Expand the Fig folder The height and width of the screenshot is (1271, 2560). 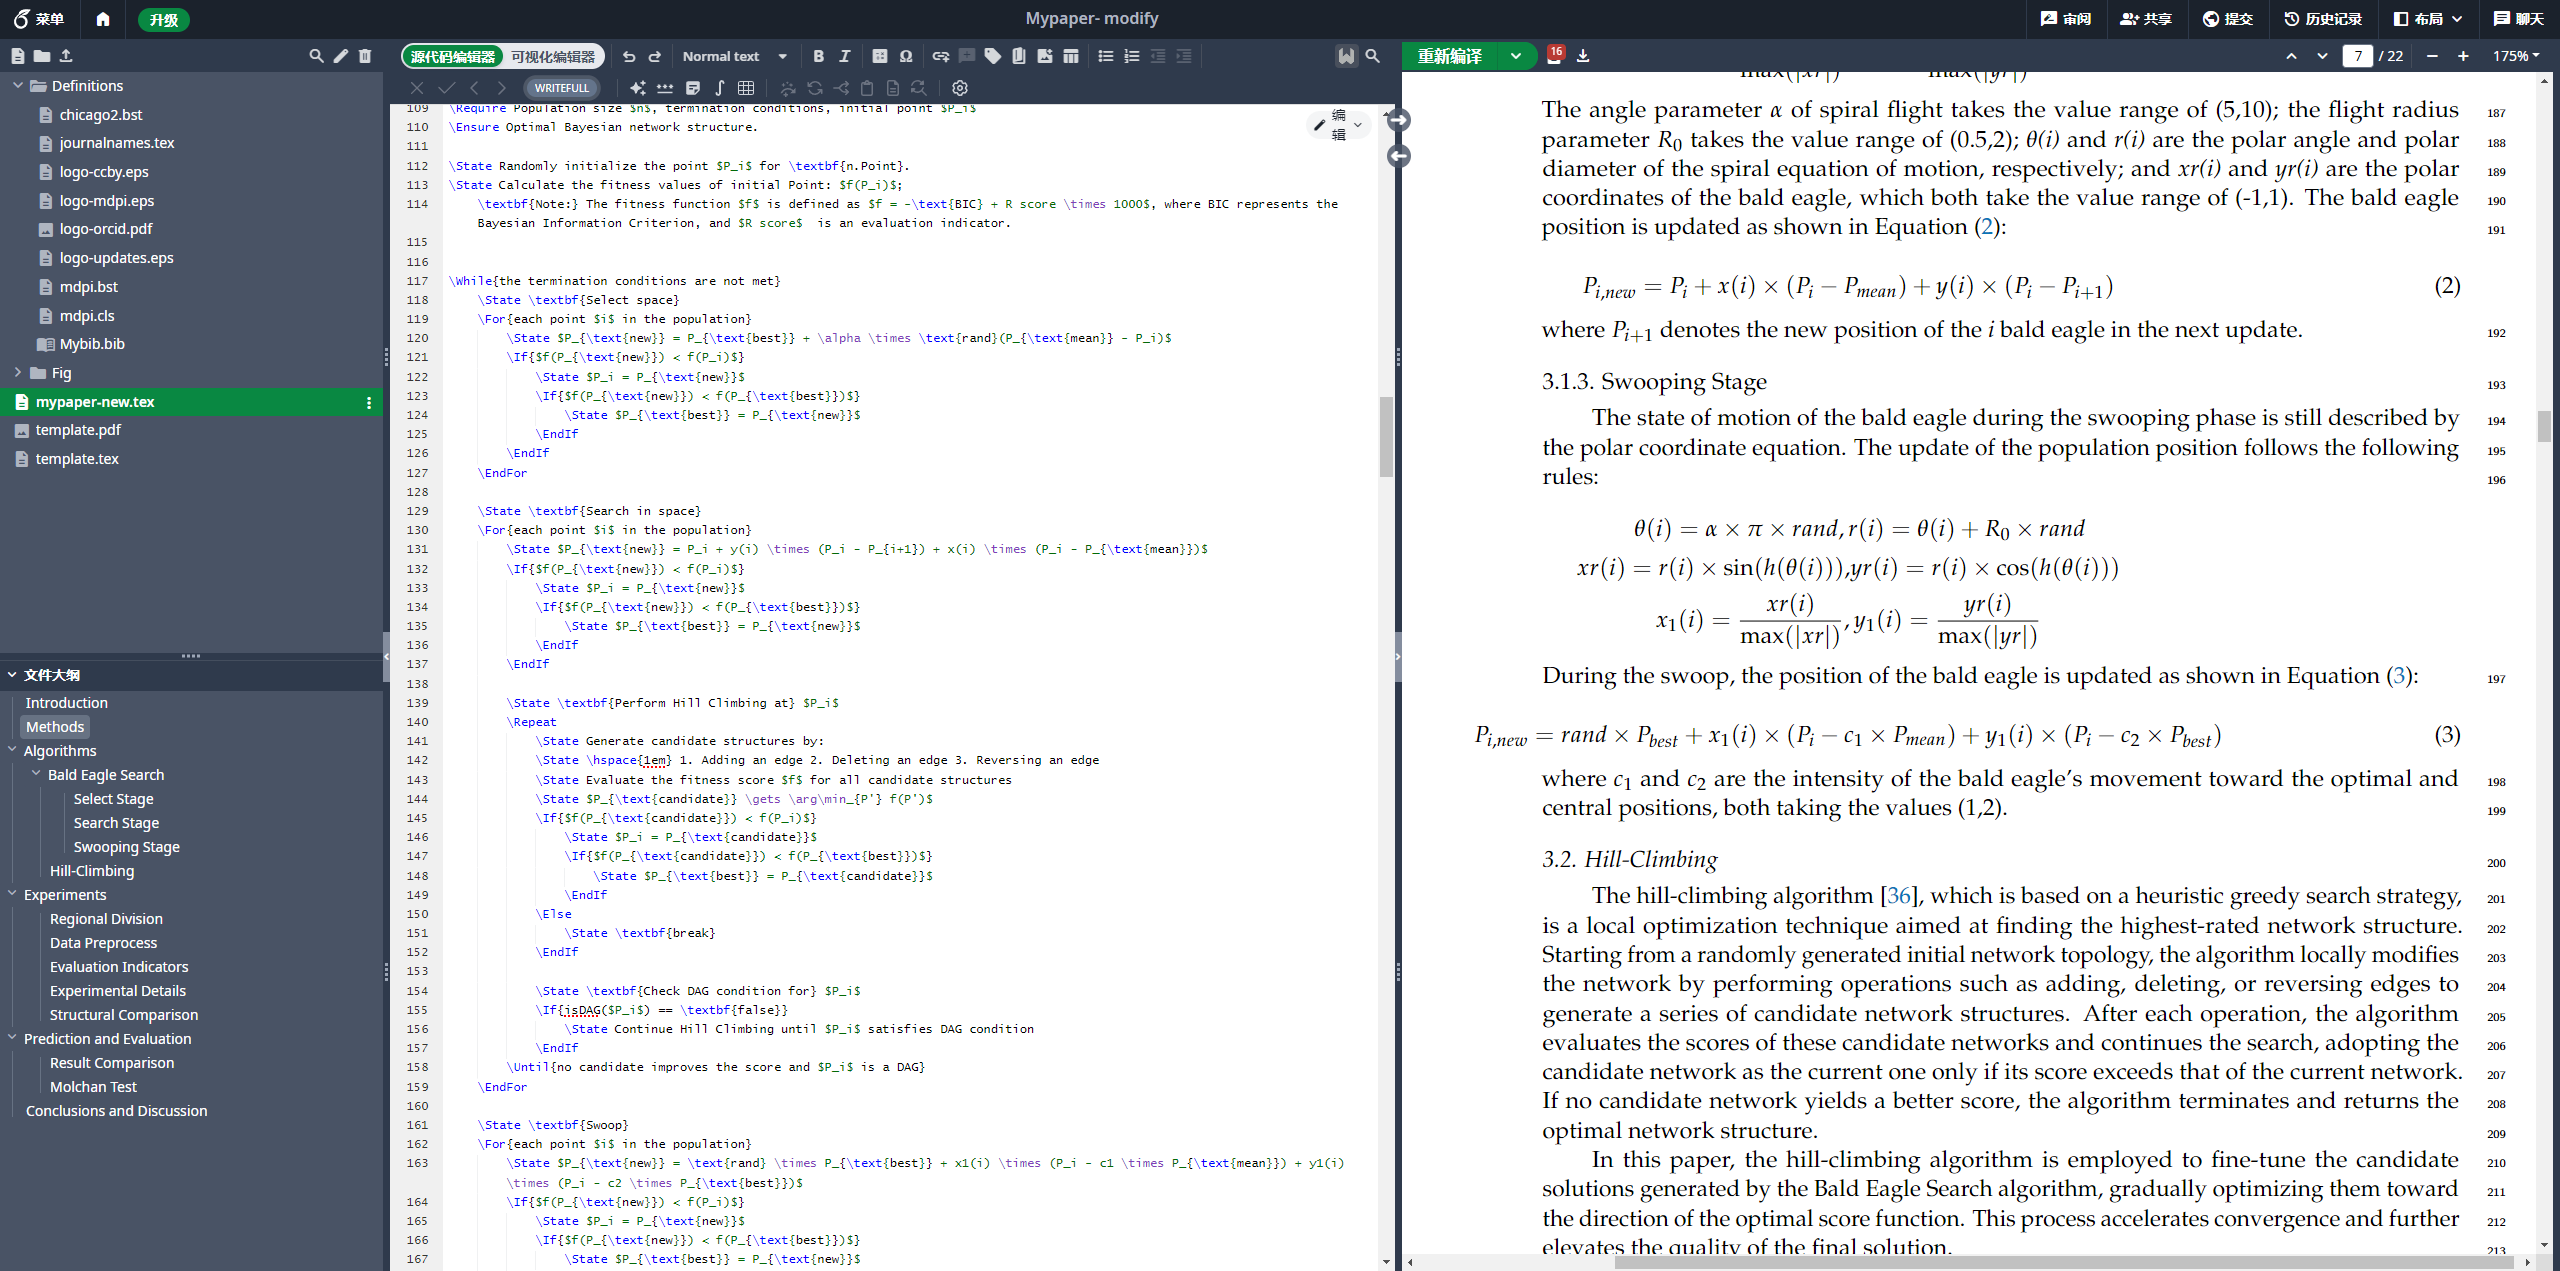coord(18,373)
